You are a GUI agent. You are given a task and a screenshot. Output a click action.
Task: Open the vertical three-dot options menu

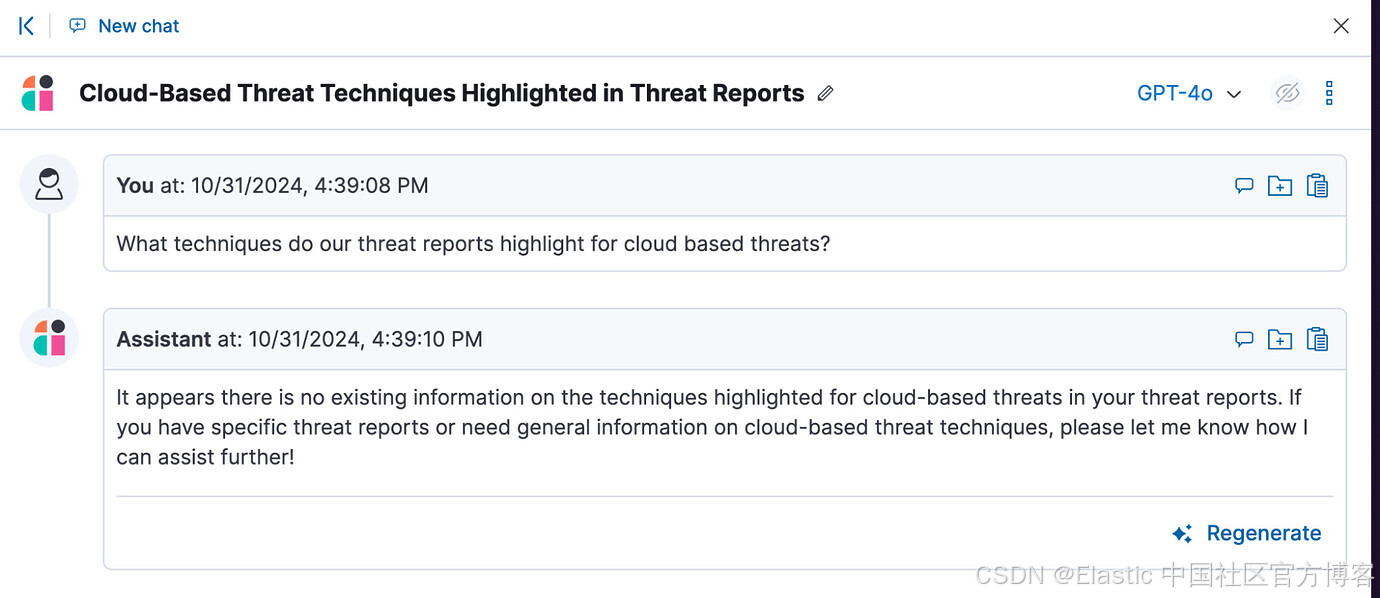point(1329,93)
